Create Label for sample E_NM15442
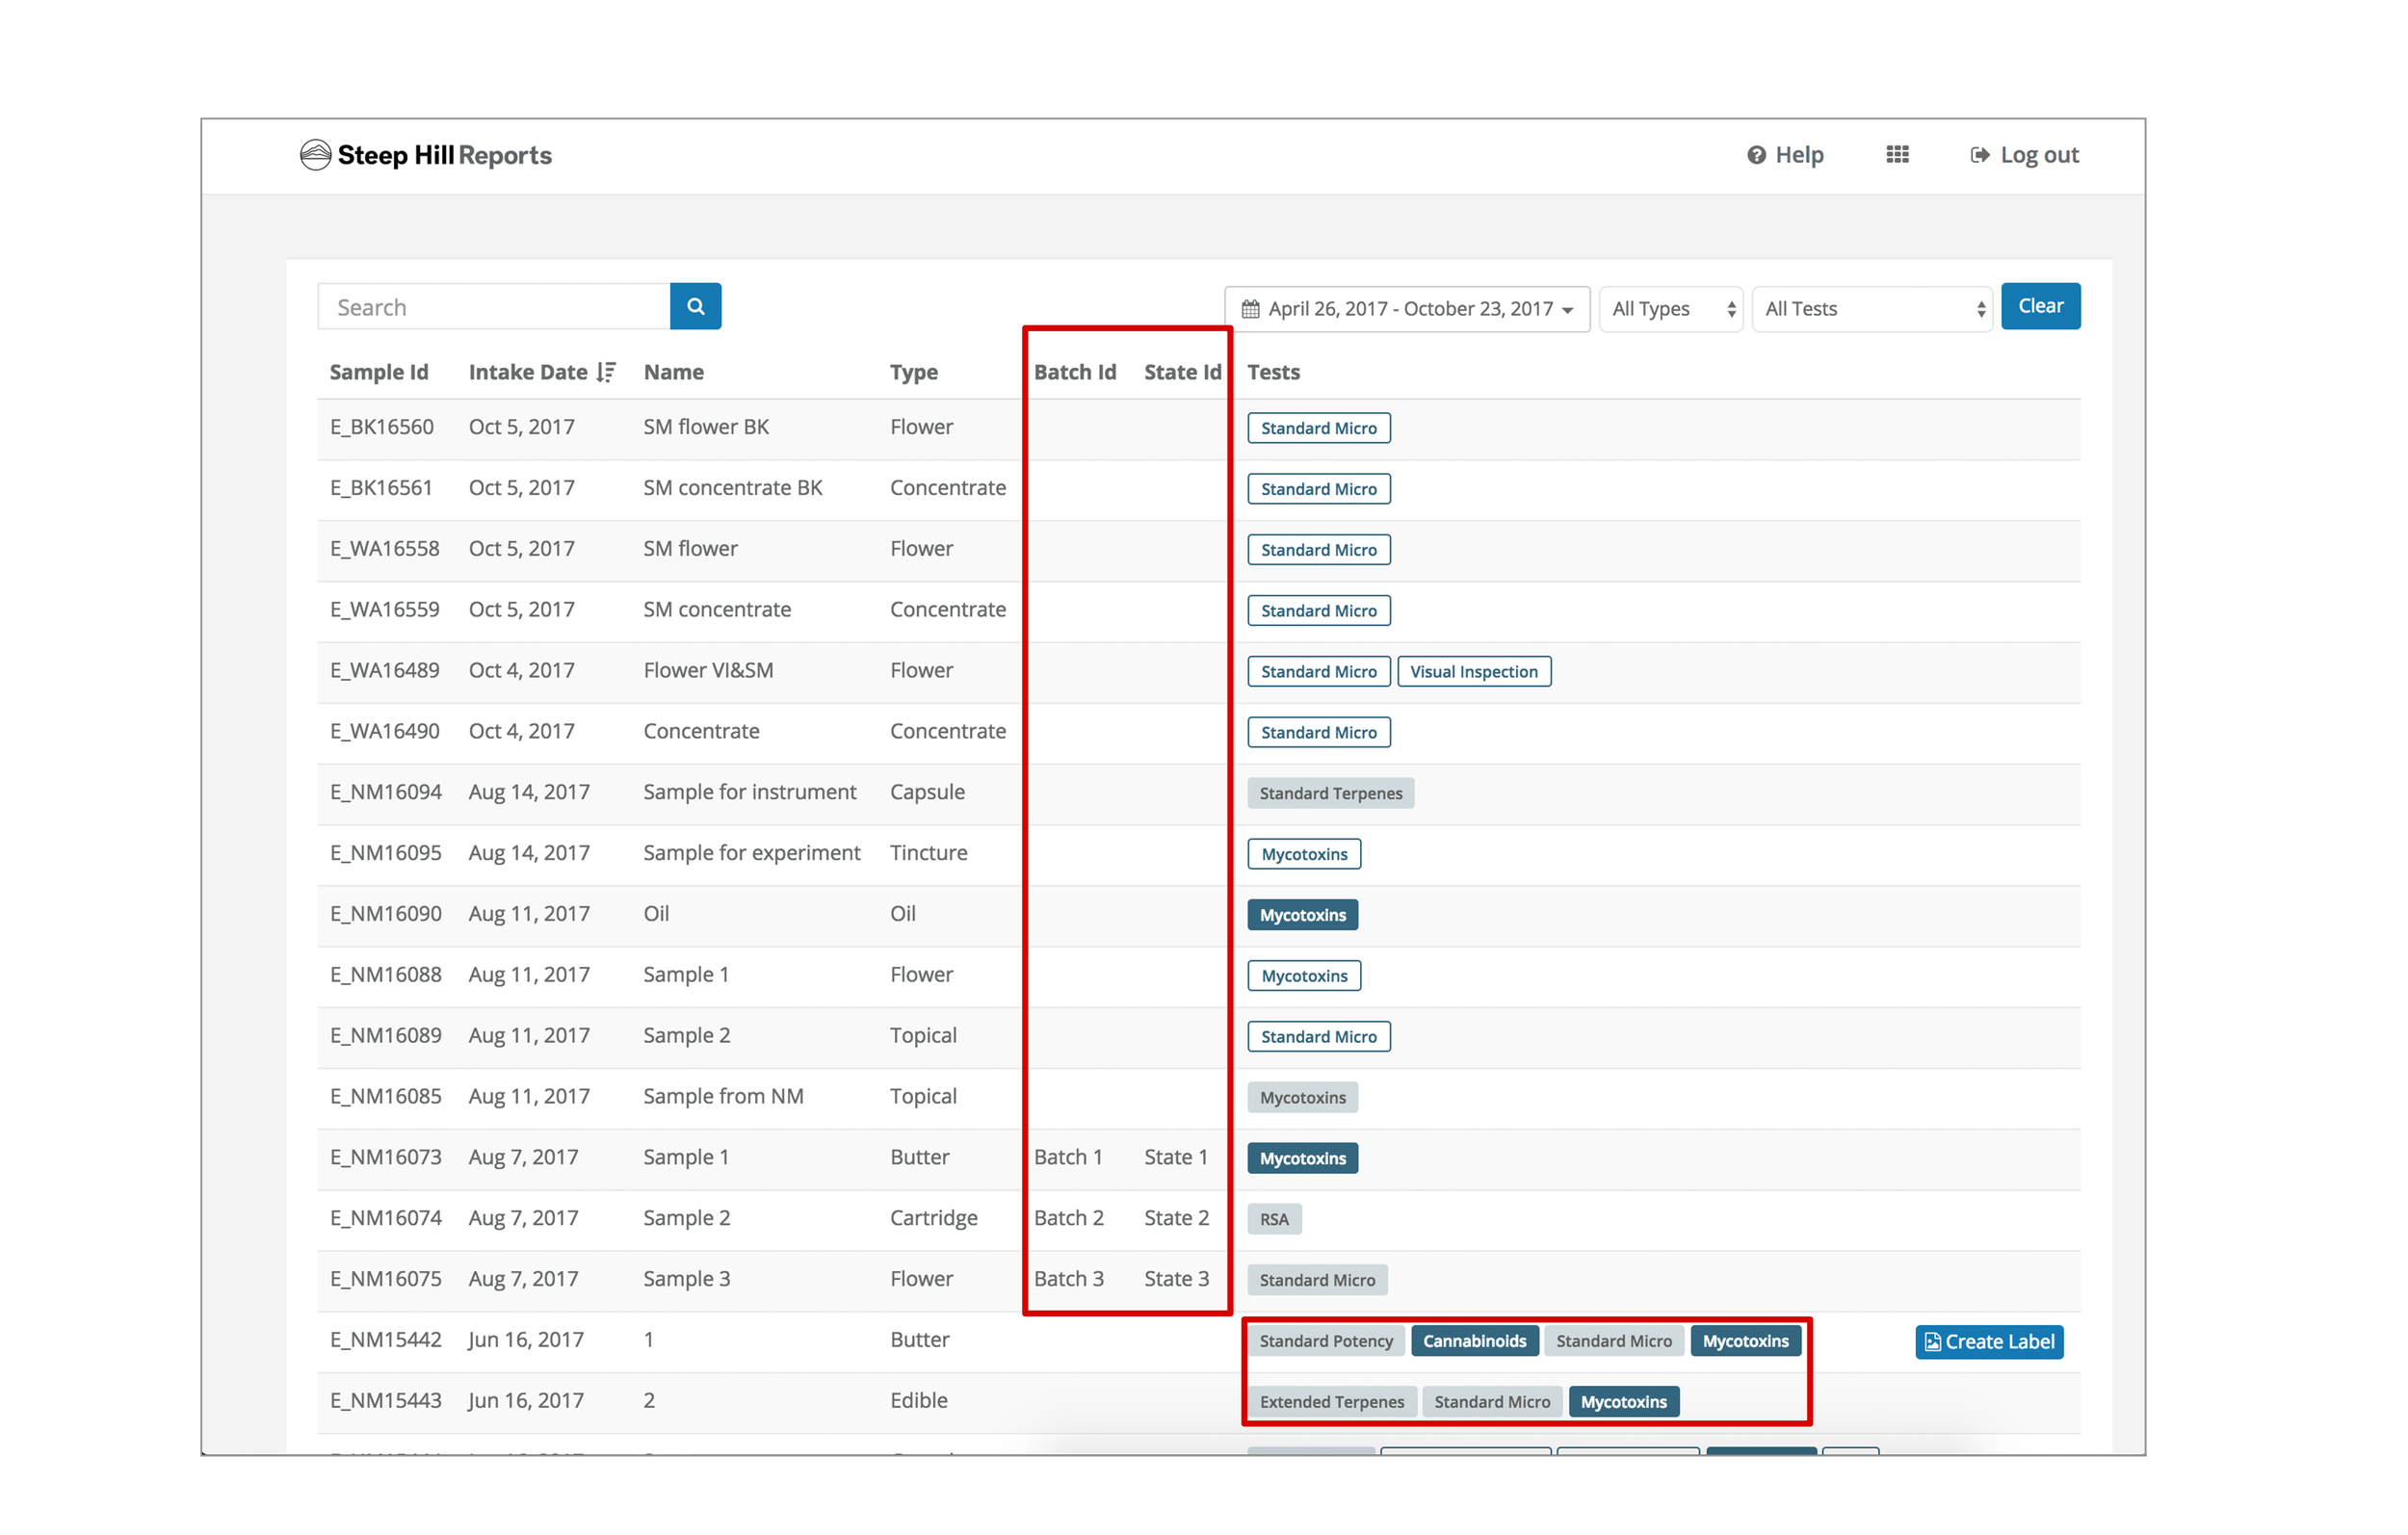Viewport: 2408px width, 1535px height. [x=1989, y=1342]
